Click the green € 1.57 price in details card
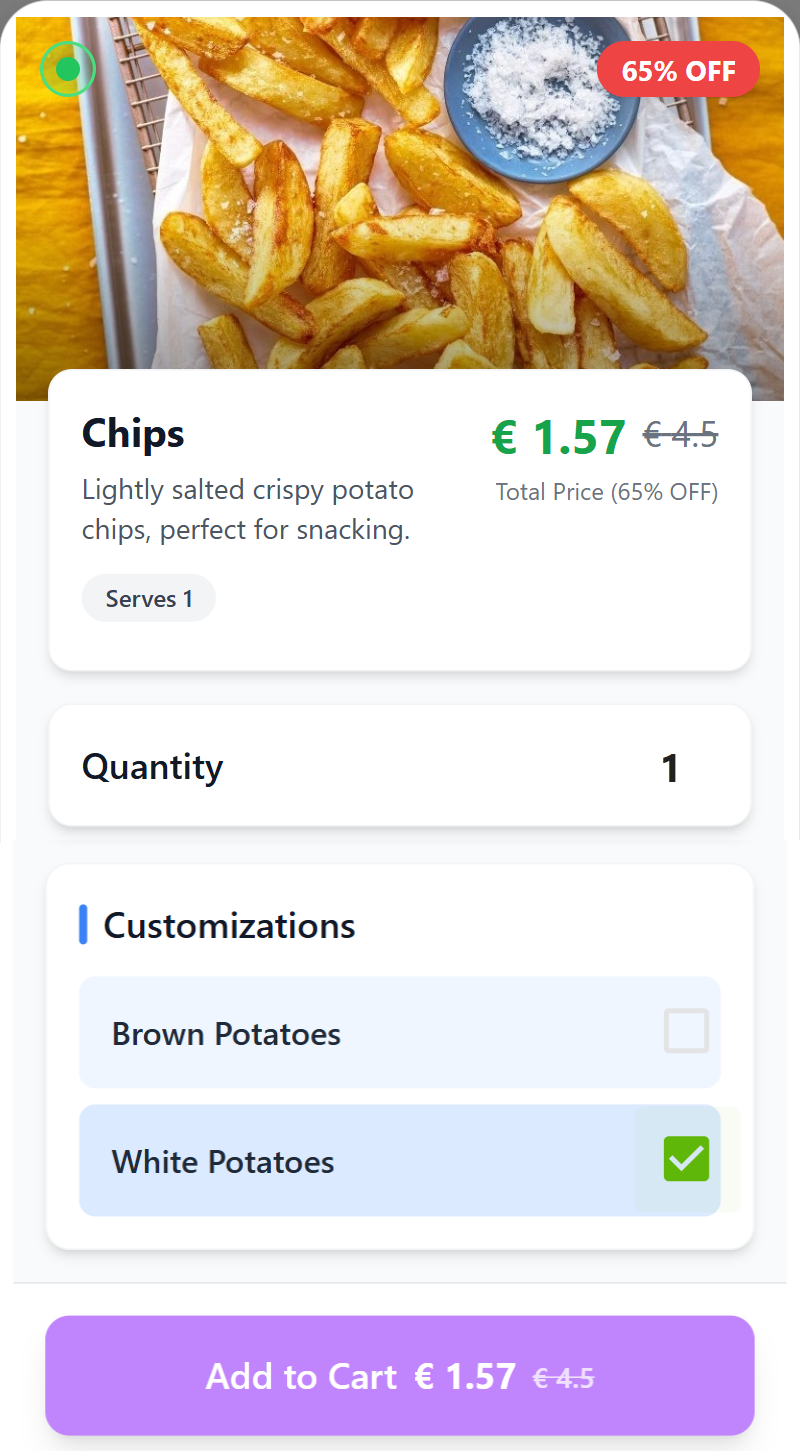Image resolution: width=800 pixels, height=1451 pixels. click(558, 437)
